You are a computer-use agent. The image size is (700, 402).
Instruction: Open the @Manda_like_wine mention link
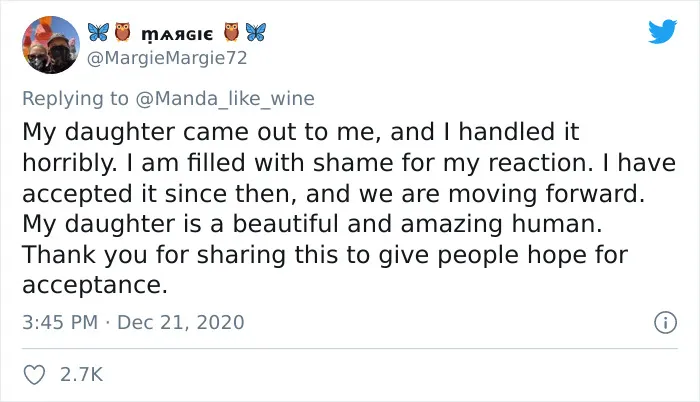coord(225,98)
